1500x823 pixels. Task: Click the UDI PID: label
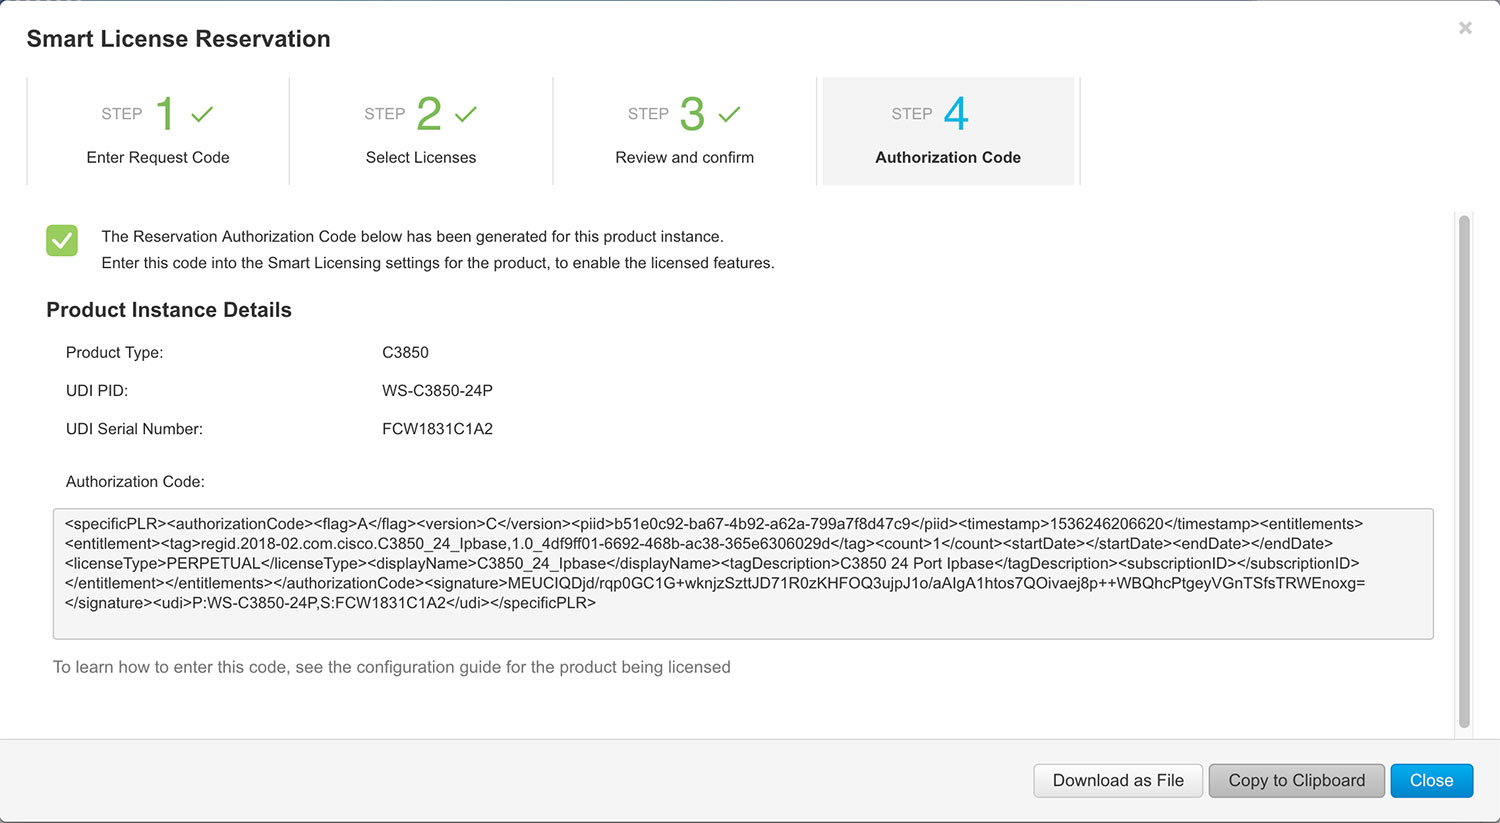coord(97,391)
